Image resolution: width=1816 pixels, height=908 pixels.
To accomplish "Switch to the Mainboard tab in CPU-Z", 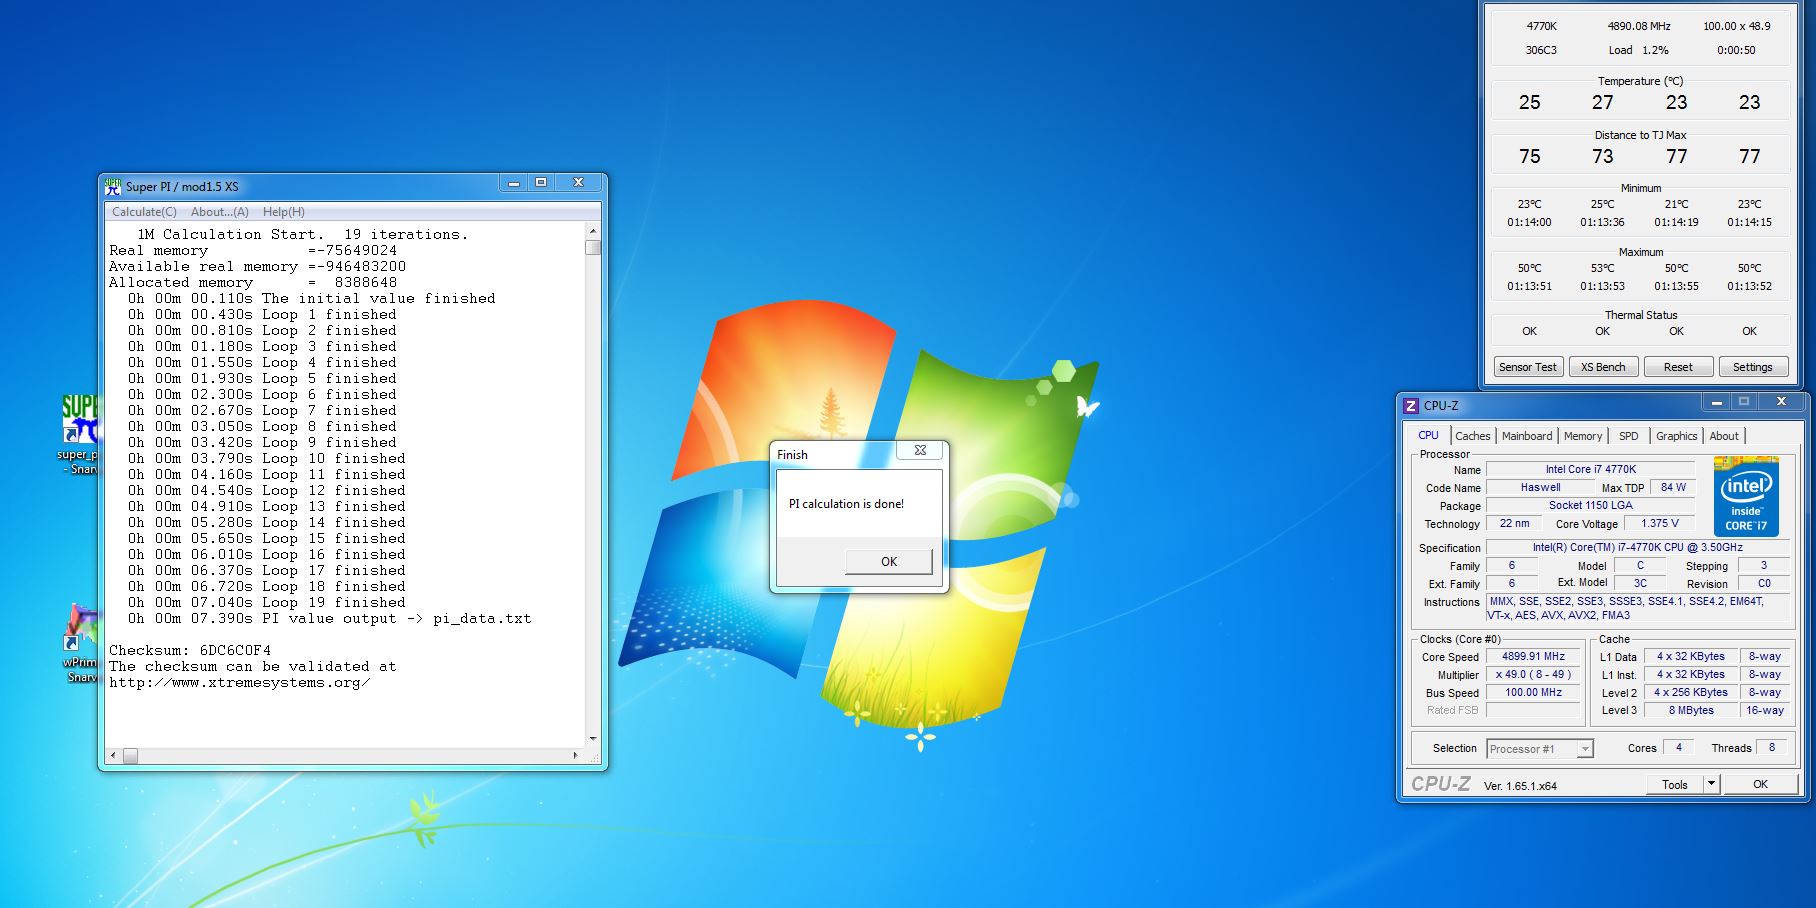I will [x=1527, y=436].
